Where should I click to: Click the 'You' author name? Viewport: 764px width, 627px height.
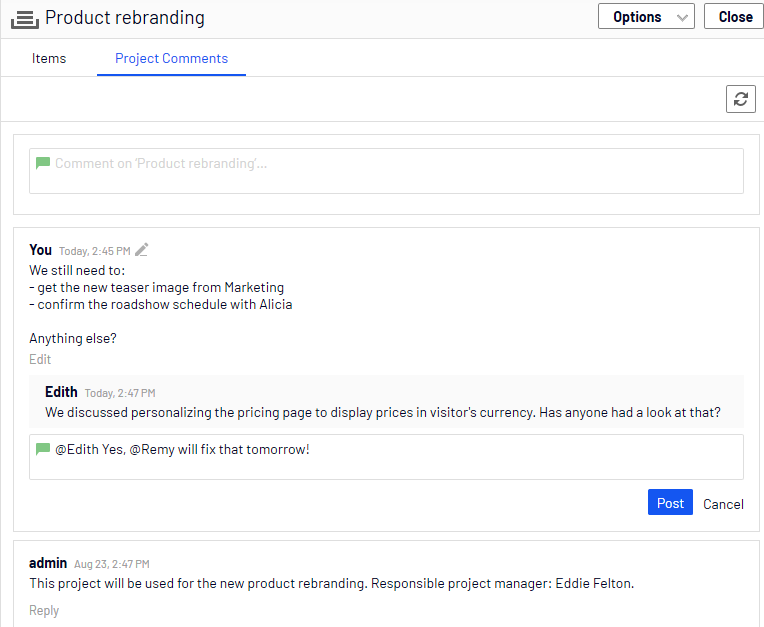tap(40, 250)
